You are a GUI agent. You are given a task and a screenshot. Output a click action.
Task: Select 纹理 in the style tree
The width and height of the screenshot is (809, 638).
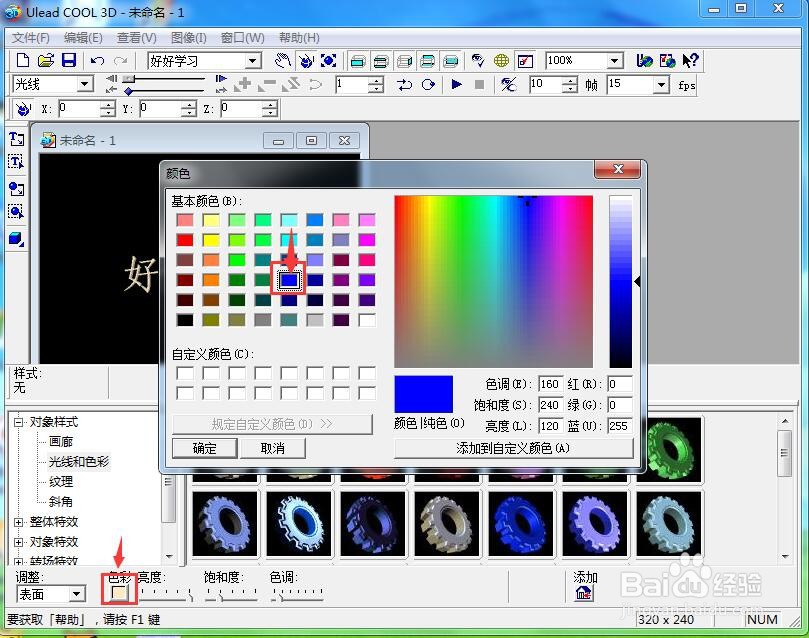point(61,482)
